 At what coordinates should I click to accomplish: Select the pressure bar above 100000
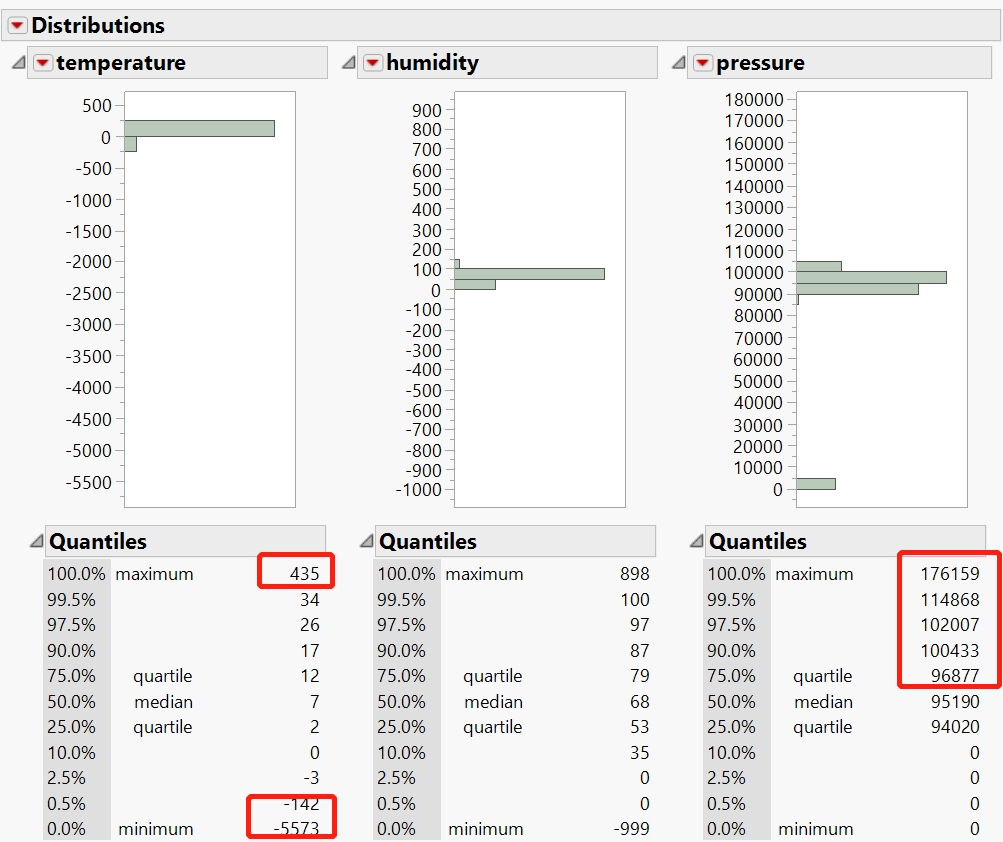(x=819, y=266)
